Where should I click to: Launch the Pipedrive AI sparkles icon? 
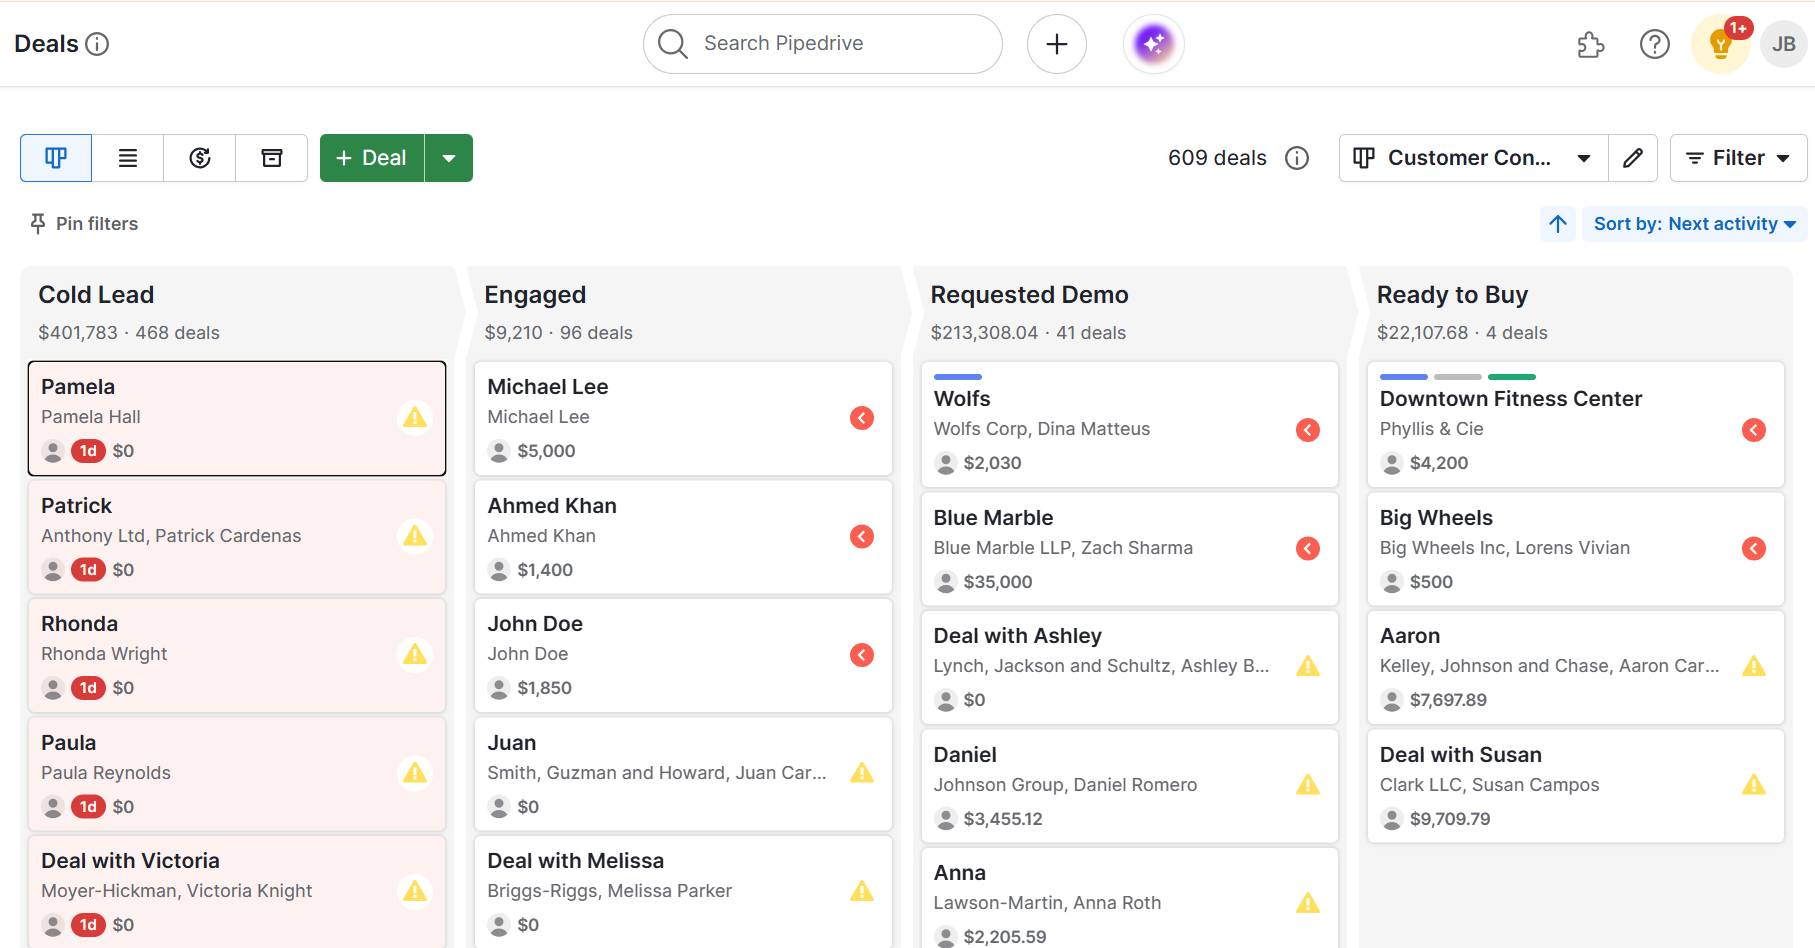[1152, 43]
